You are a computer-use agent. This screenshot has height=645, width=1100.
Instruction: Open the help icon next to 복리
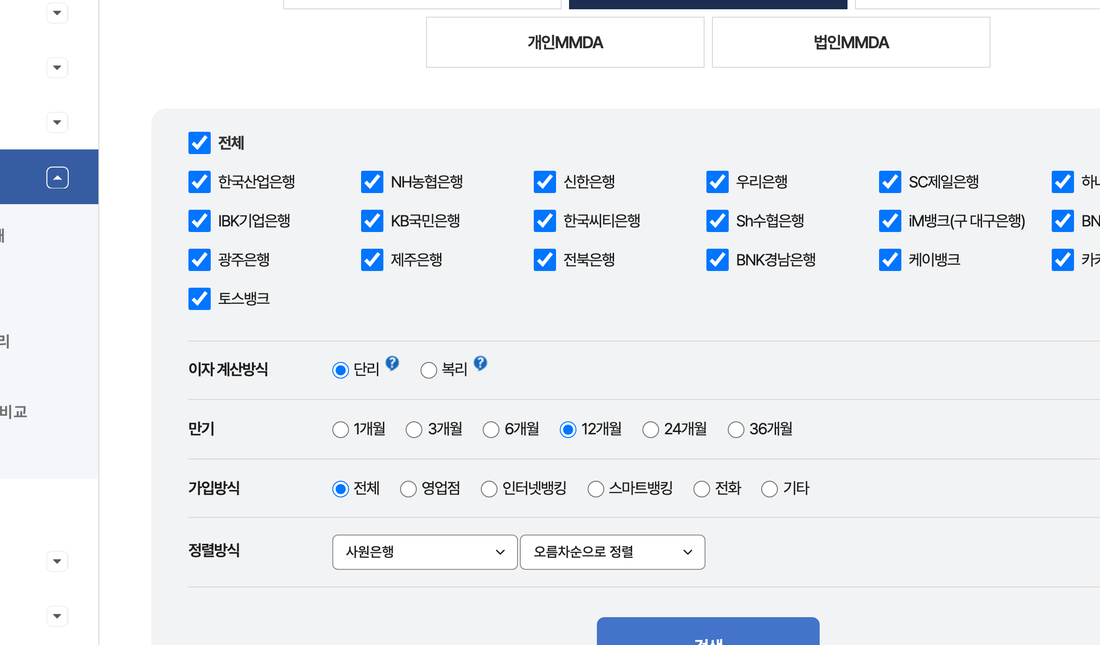[x=480, y=363]
